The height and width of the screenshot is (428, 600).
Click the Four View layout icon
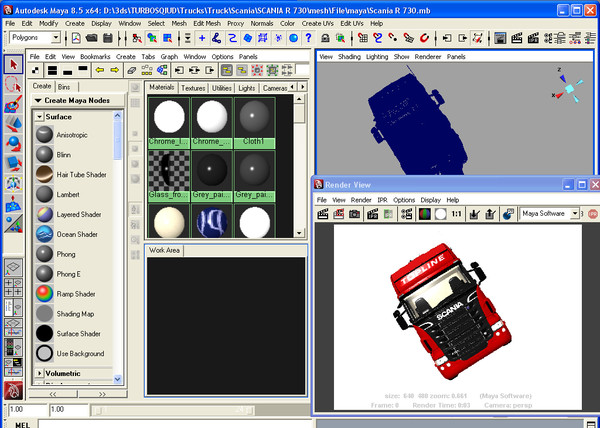click(14, 288)
